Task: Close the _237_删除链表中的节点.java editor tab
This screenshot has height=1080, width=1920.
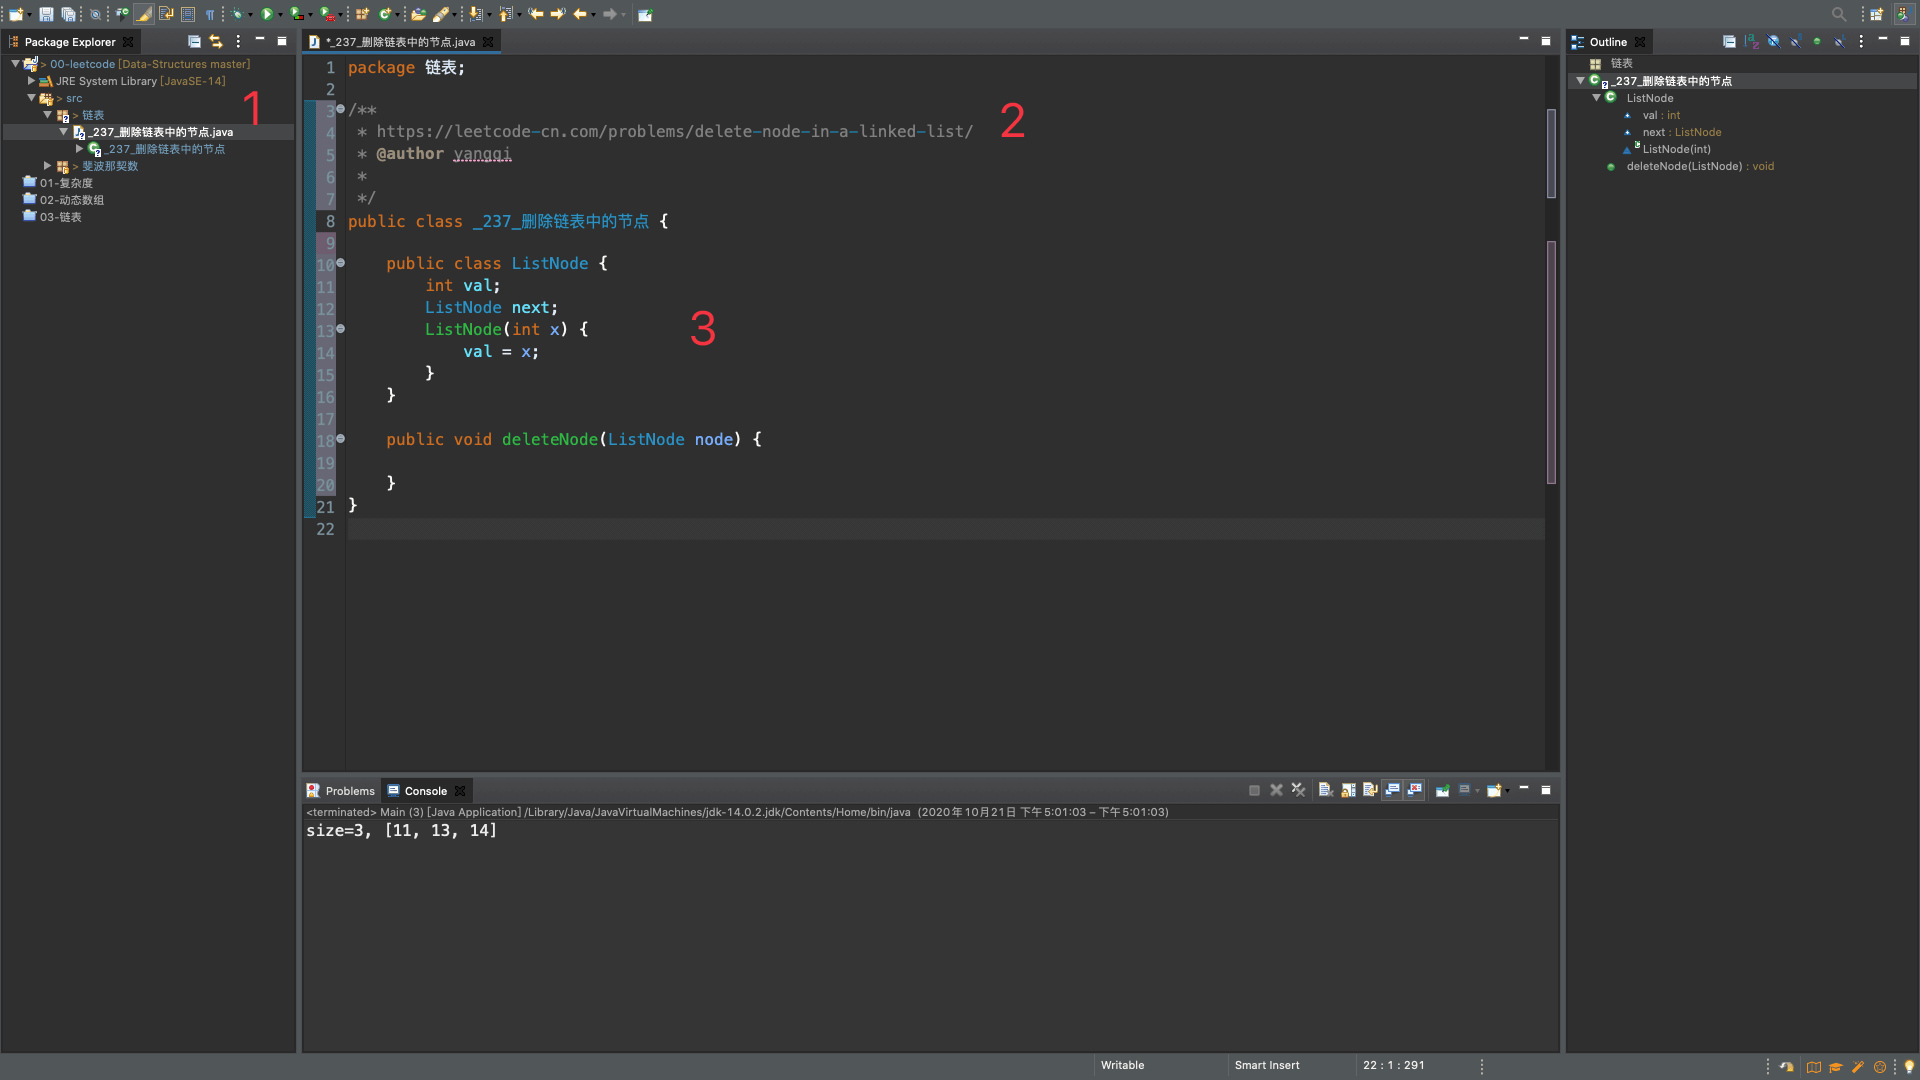Action: pyautogui.click(x=488, y=41)
